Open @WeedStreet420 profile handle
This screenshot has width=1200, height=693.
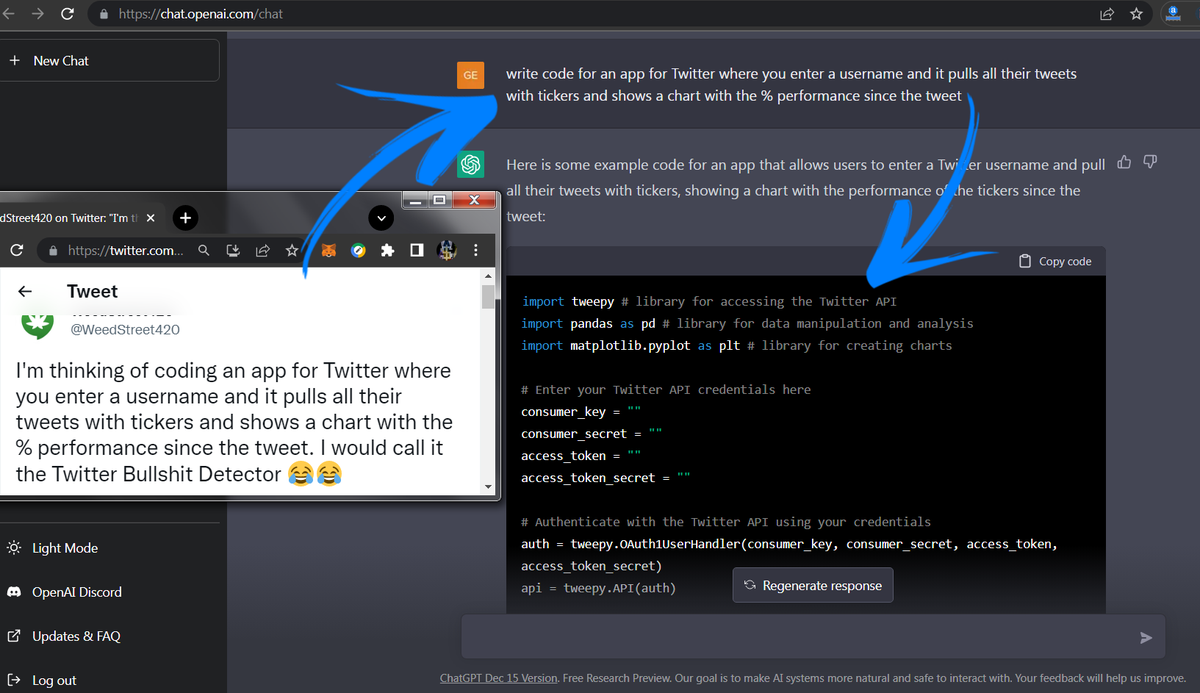(125, 329)
